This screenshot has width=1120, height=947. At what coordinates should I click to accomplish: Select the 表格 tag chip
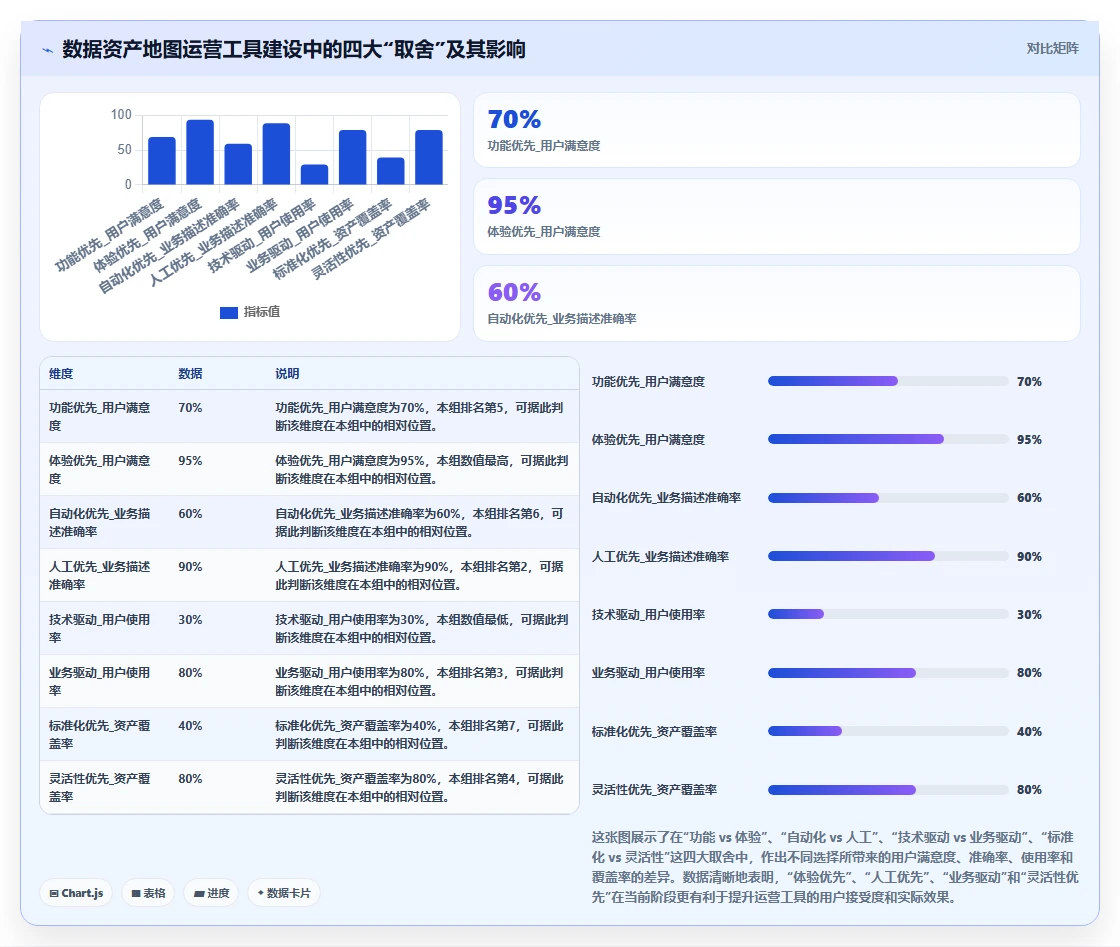[x=148, y=893]
